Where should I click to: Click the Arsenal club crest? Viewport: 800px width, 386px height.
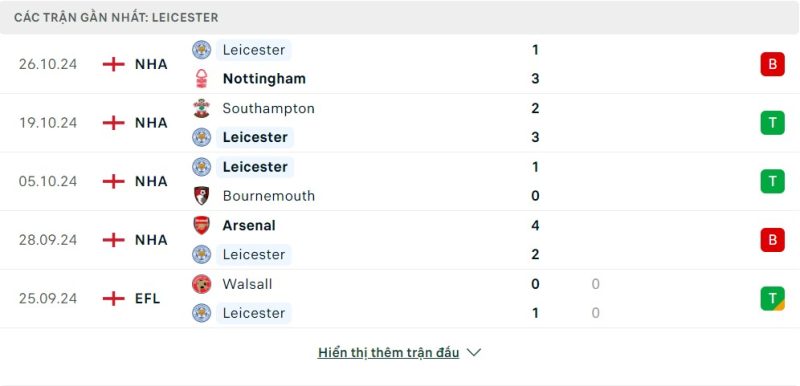202,225
